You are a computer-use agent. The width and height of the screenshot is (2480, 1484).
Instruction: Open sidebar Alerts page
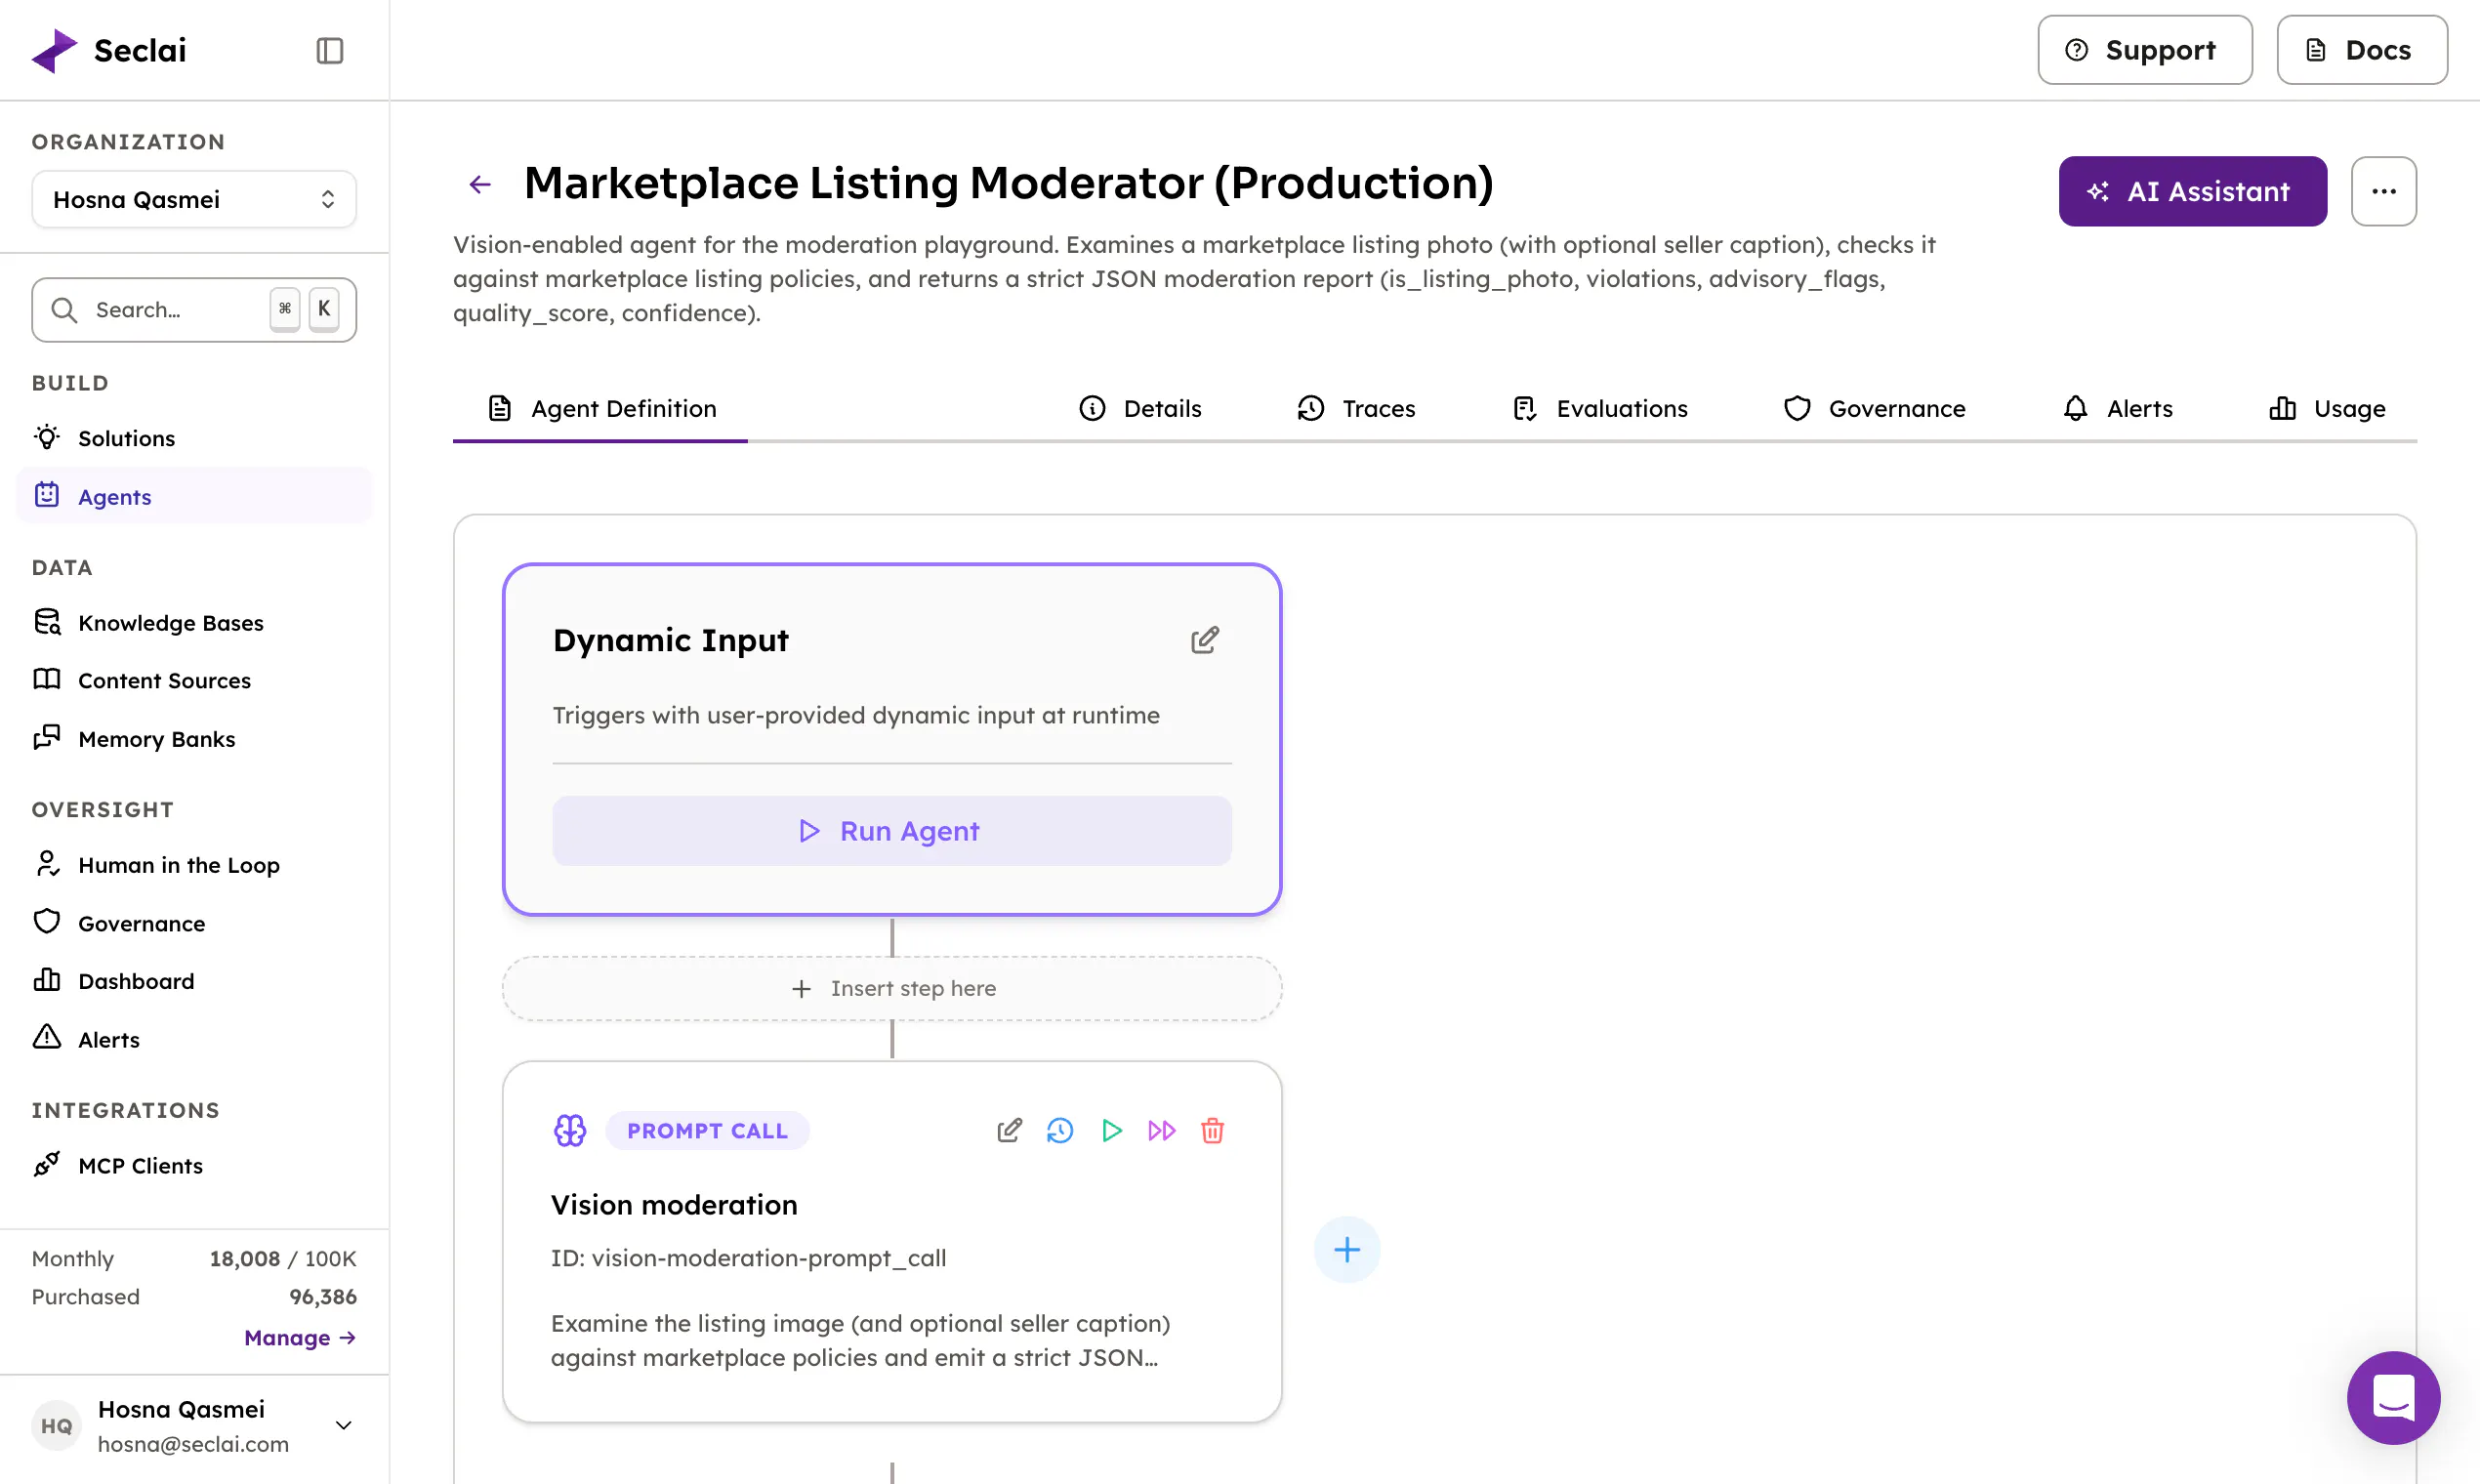coord(194,1040)
